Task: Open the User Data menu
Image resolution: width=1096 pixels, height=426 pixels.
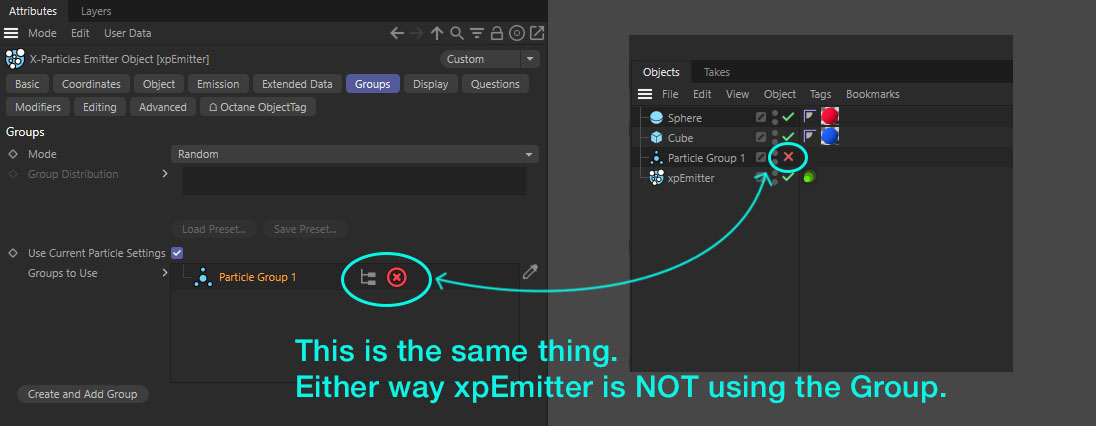Action: [127, 33]
